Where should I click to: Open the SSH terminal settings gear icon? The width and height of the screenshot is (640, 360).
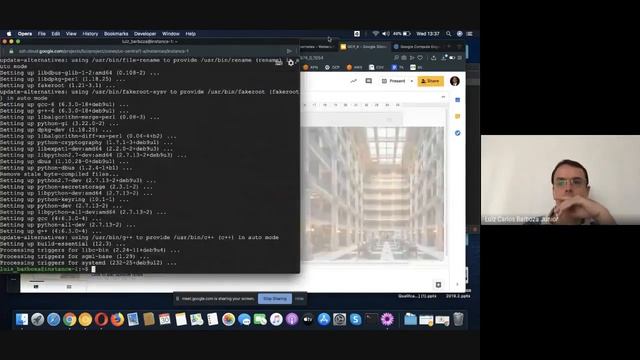pyautogui.click(x=291, y=63)
